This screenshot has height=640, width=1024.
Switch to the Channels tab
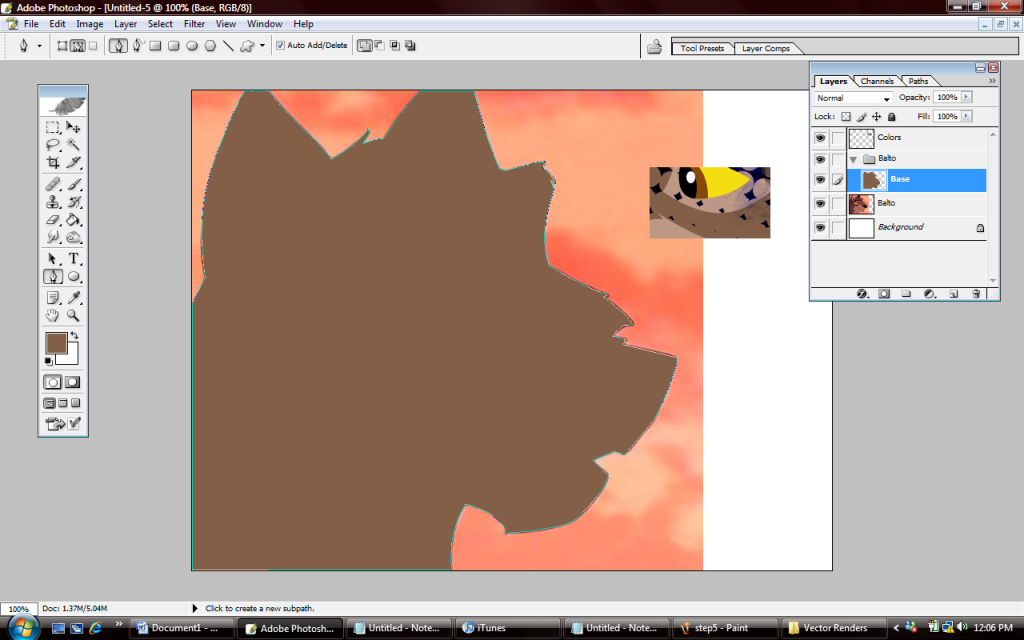click(876, 81)
